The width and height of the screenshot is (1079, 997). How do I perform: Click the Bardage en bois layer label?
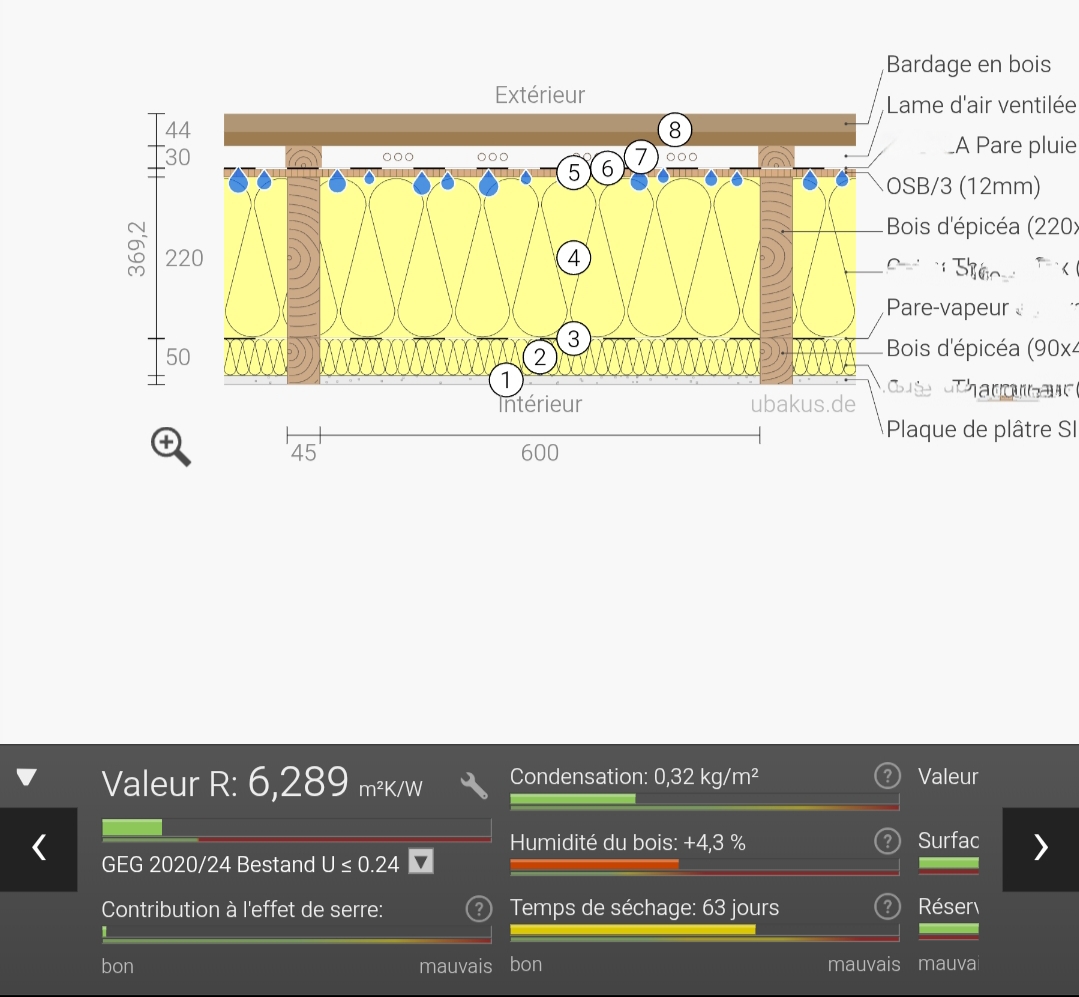click(968, 65)
